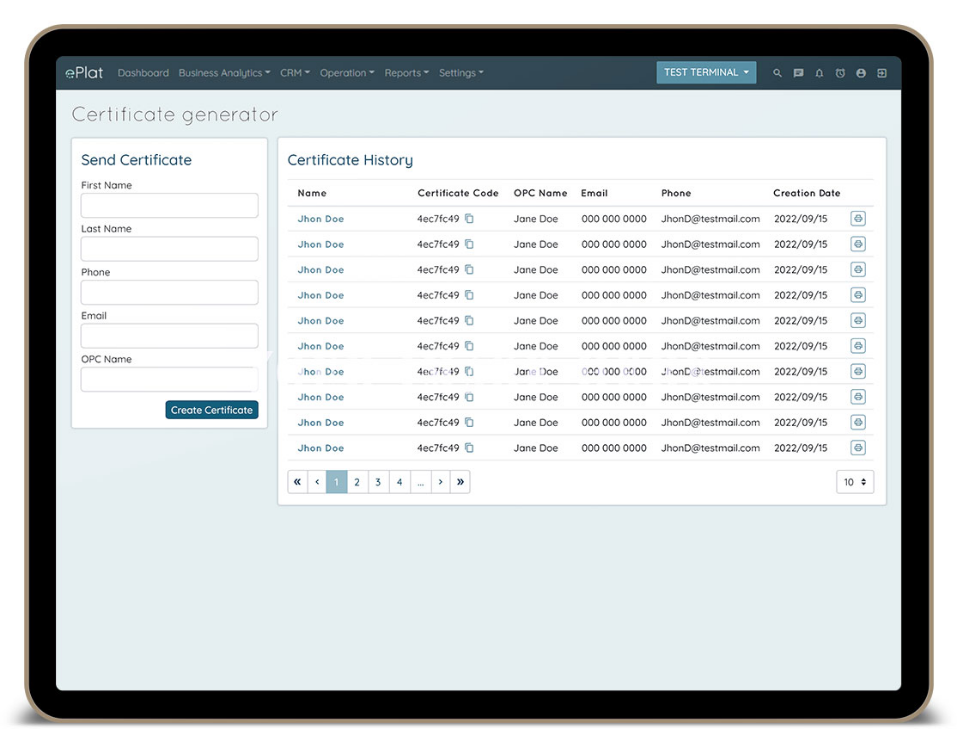Click the ellipsis pagination button
The width and height of the screenshot is (957, 729).
421,482
